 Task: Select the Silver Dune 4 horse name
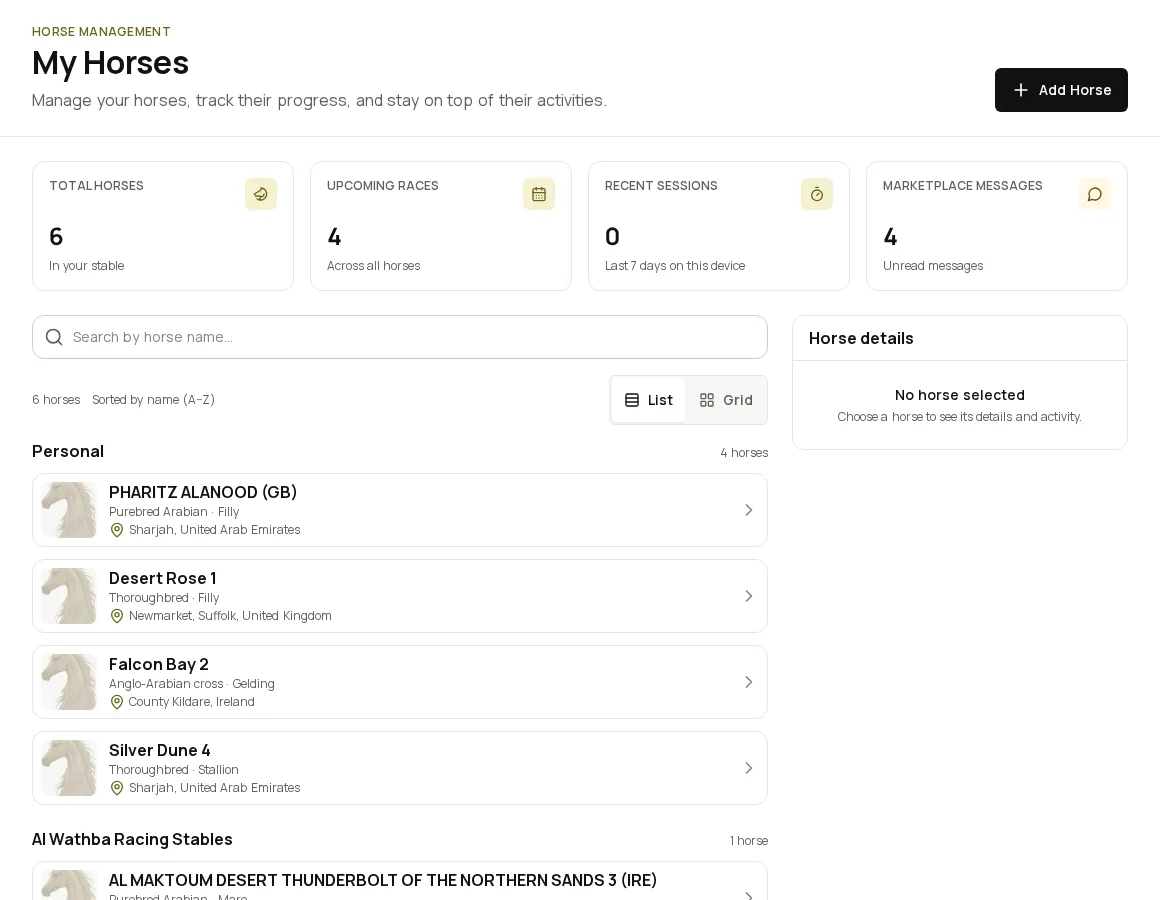tap(160, 750)
